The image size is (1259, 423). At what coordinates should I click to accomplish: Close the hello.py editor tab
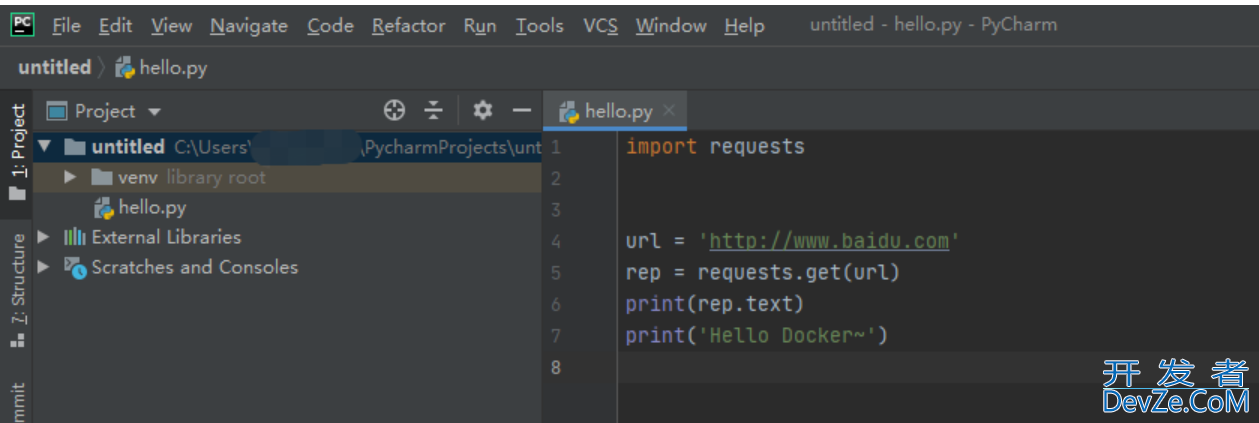[x=669, y=111]
